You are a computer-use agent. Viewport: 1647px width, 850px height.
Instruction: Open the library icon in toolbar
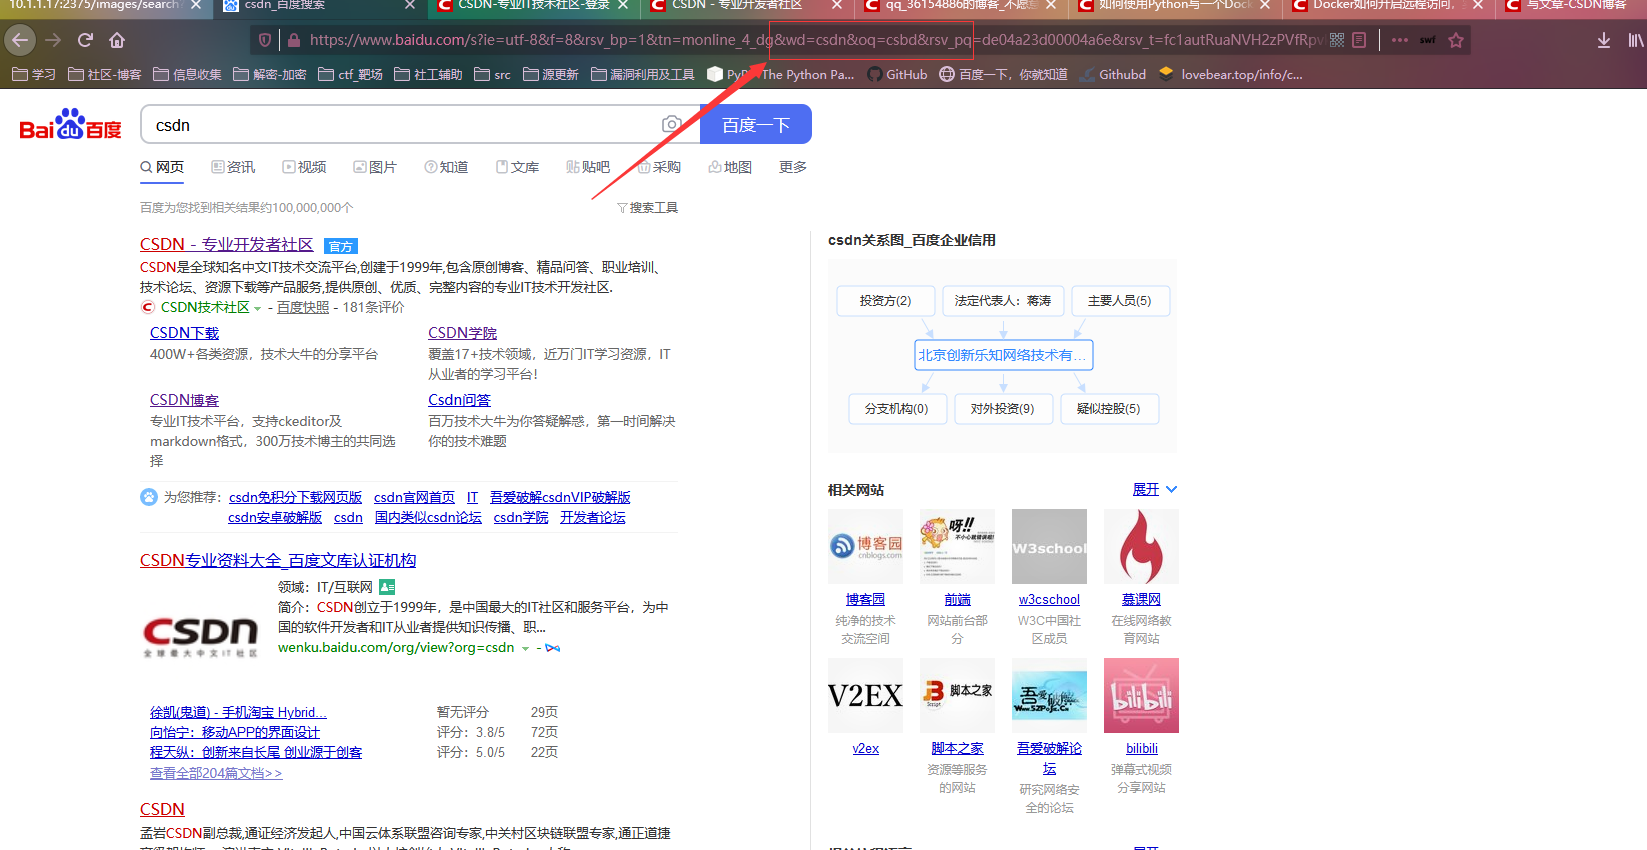[x=1635, y=40]
